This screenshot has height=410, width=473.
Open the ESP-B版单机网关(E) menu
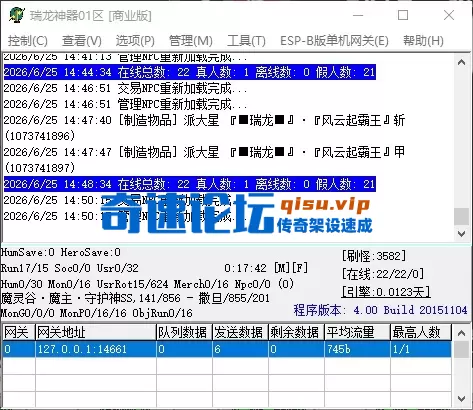(334, 41)
